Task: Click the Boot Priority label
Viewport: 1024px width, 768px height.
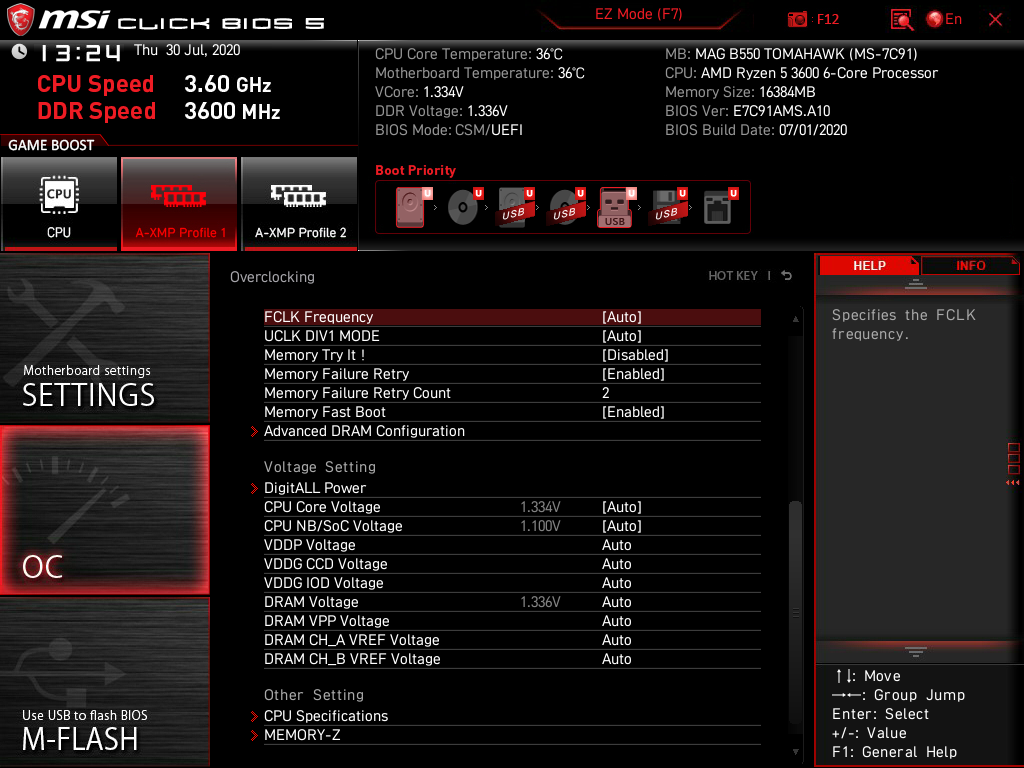Action: point(415,170)
